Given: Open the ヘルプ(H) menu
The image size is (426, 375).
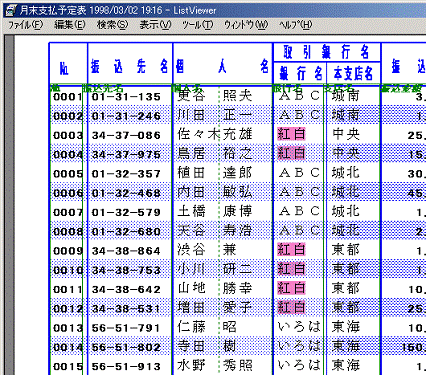Looking at the screenshot, I should coord(295,25).
